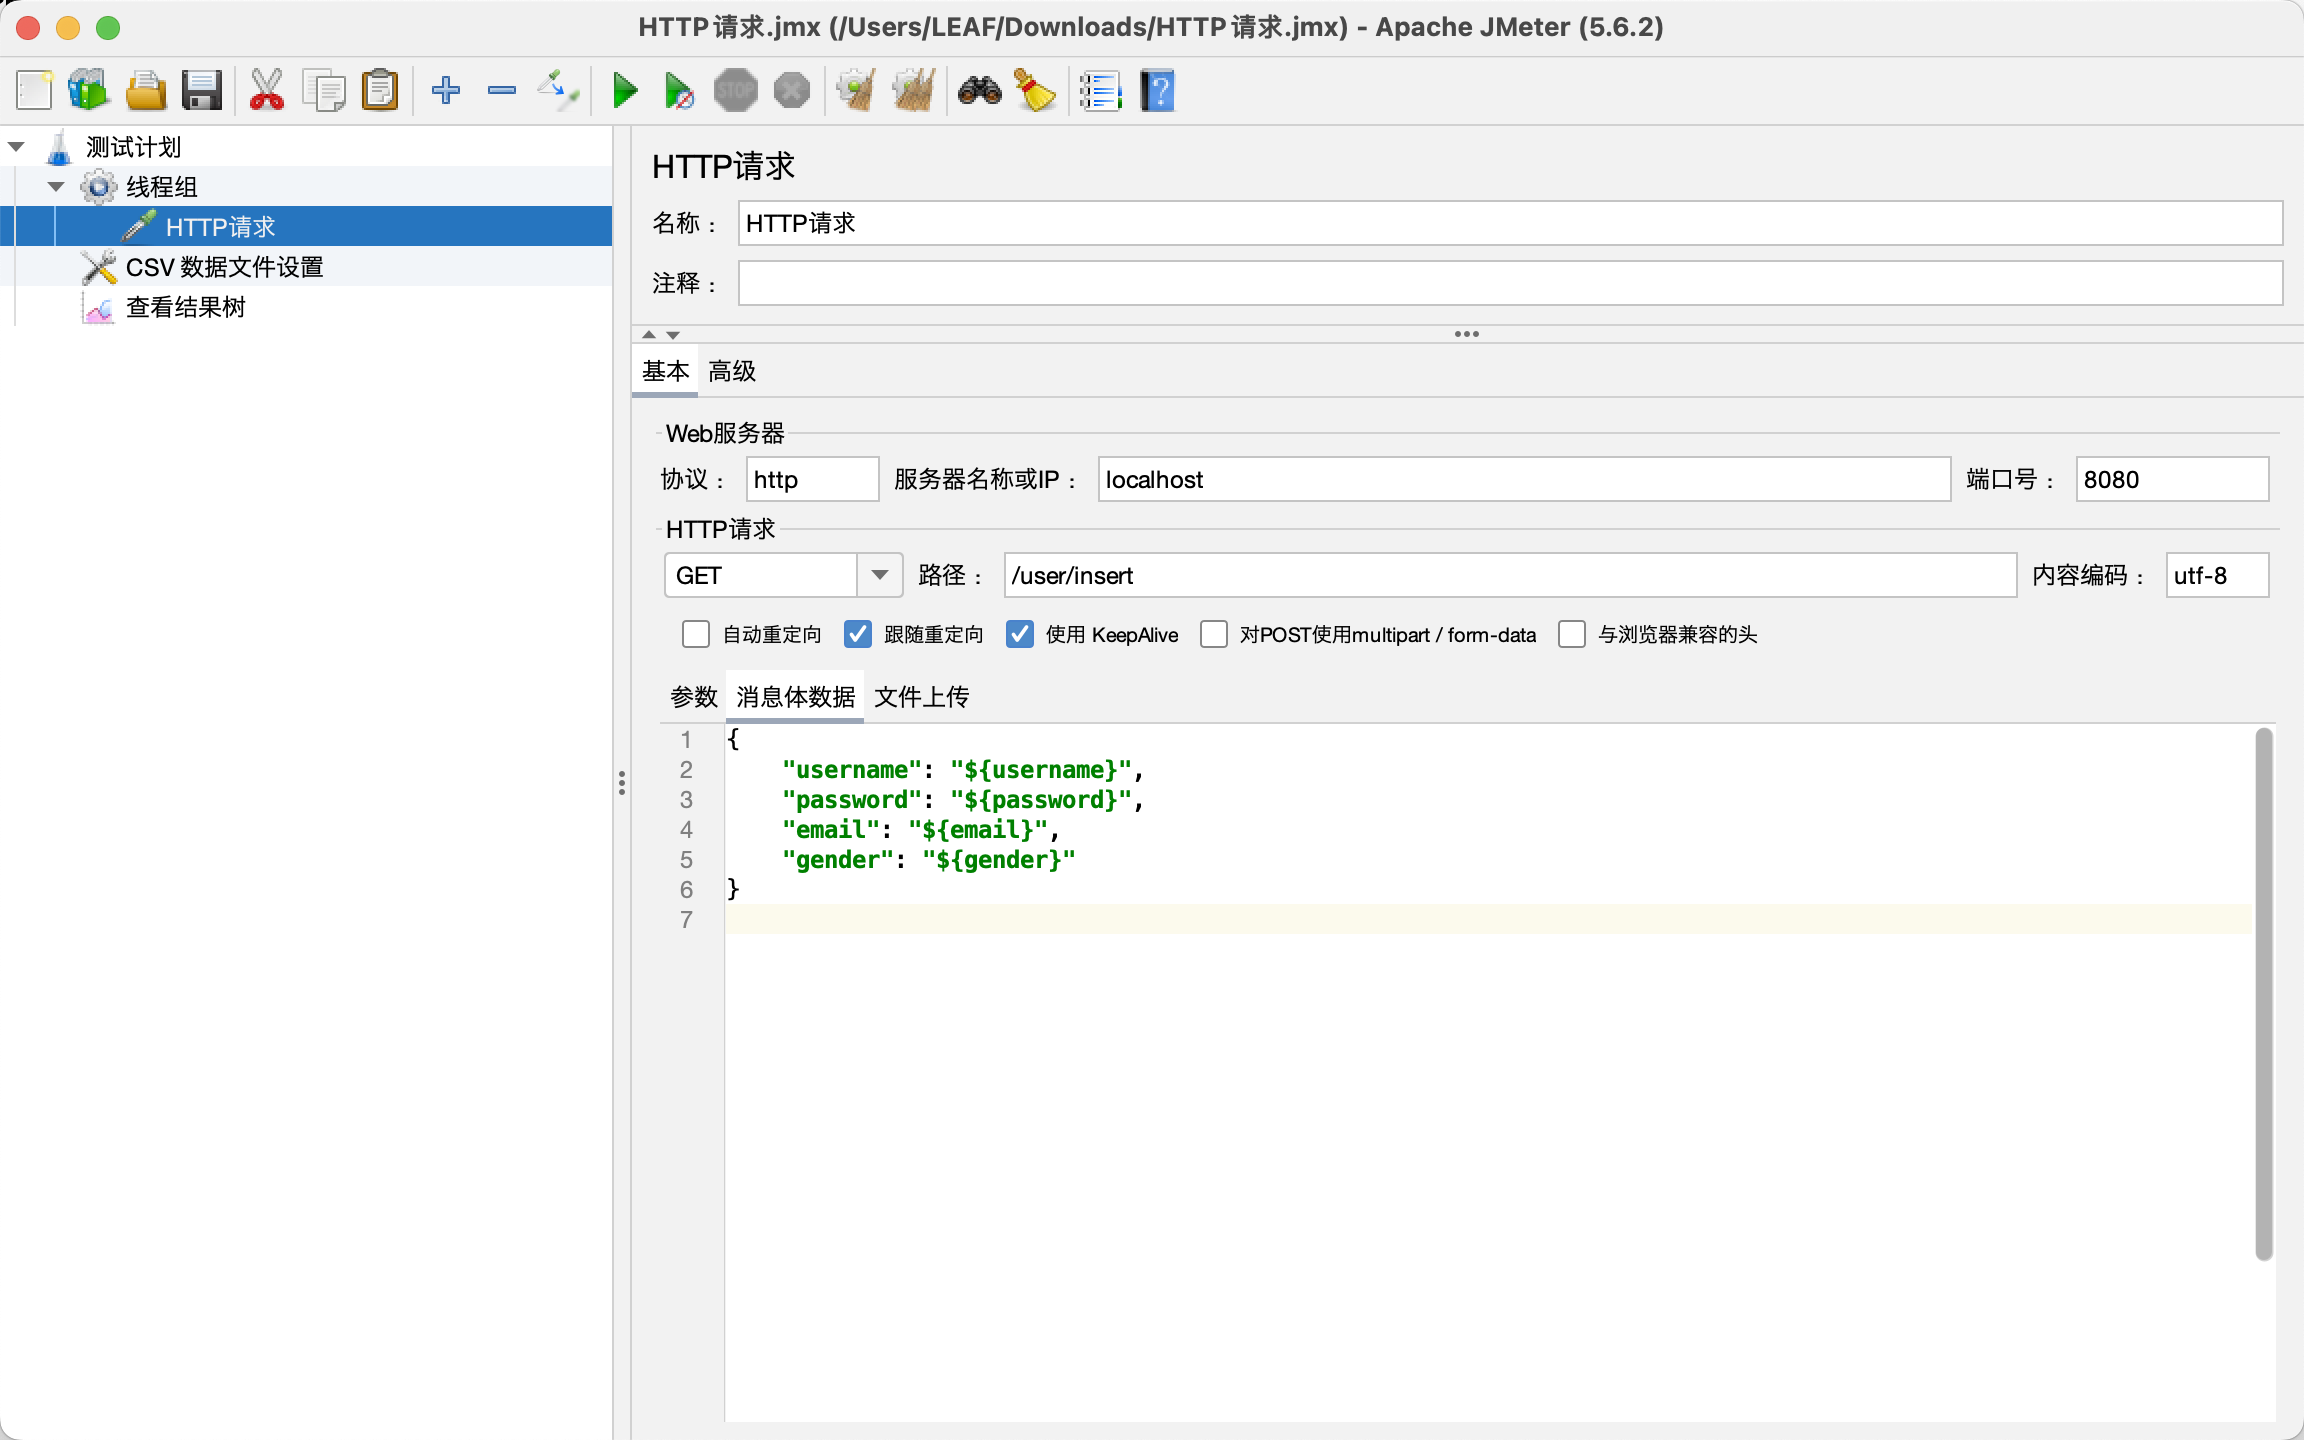Select the HTTP请求 sampler in tree
This screenshot has height=1440, width=2304.
220,227
